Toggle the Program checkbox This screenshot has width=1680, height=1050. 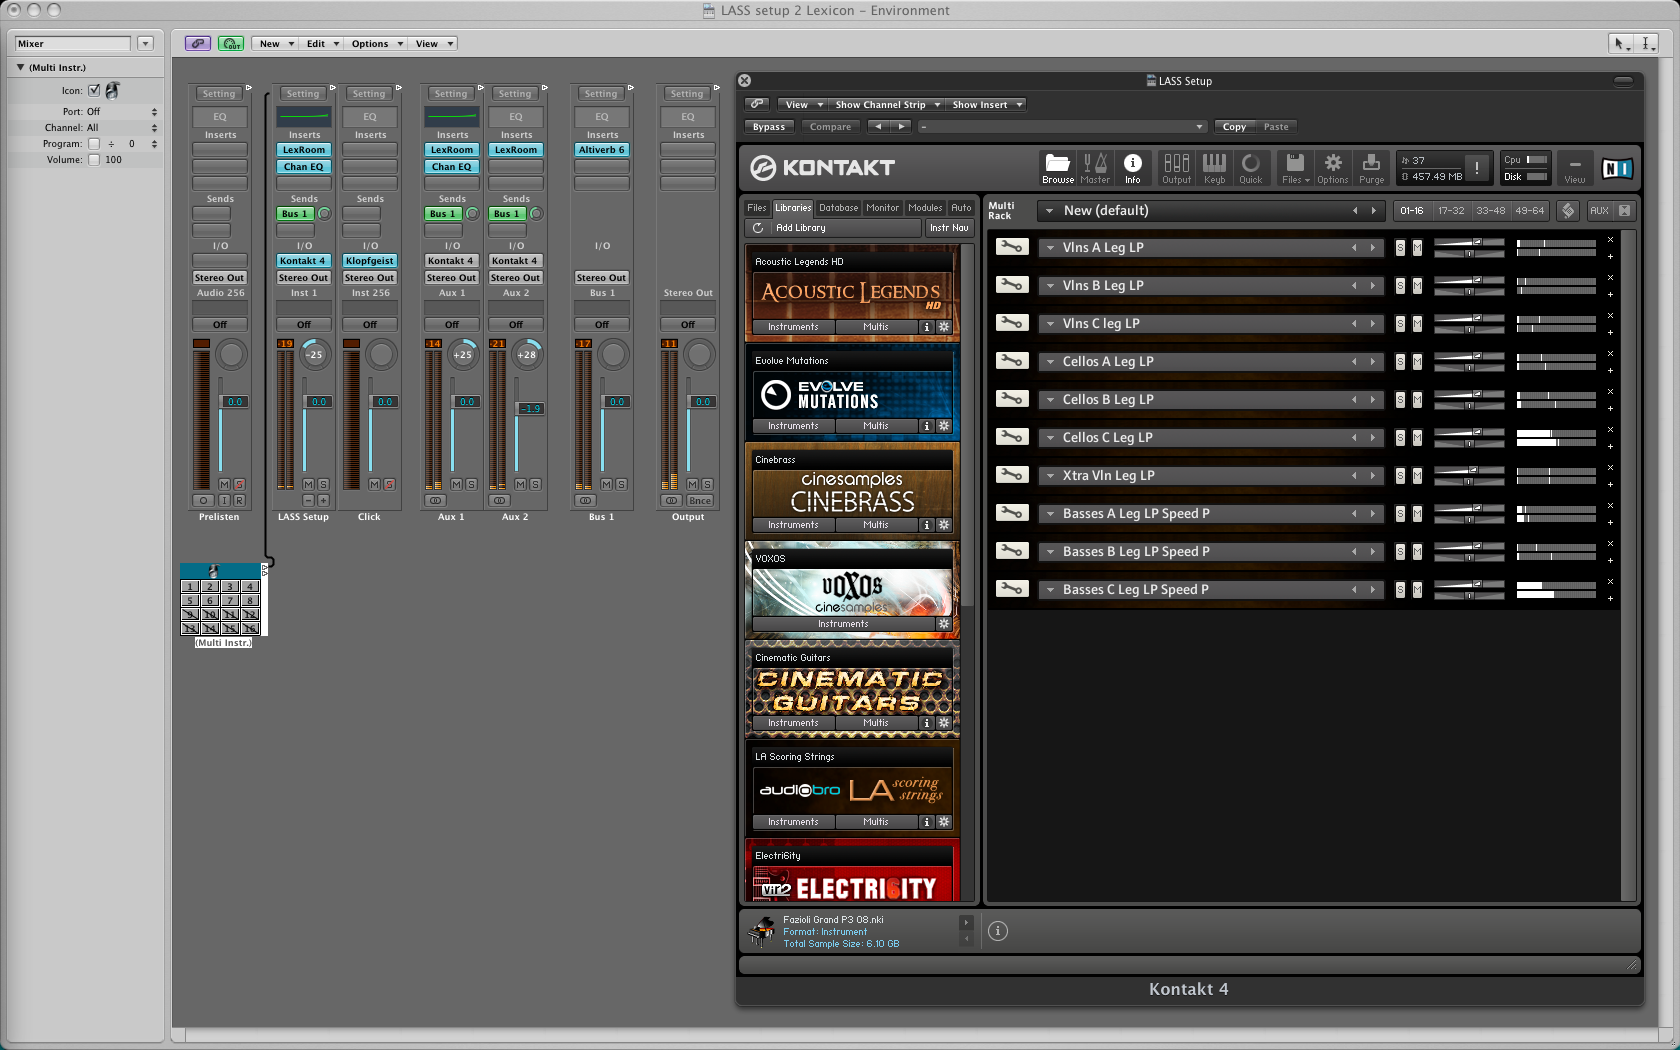[94, 144]
